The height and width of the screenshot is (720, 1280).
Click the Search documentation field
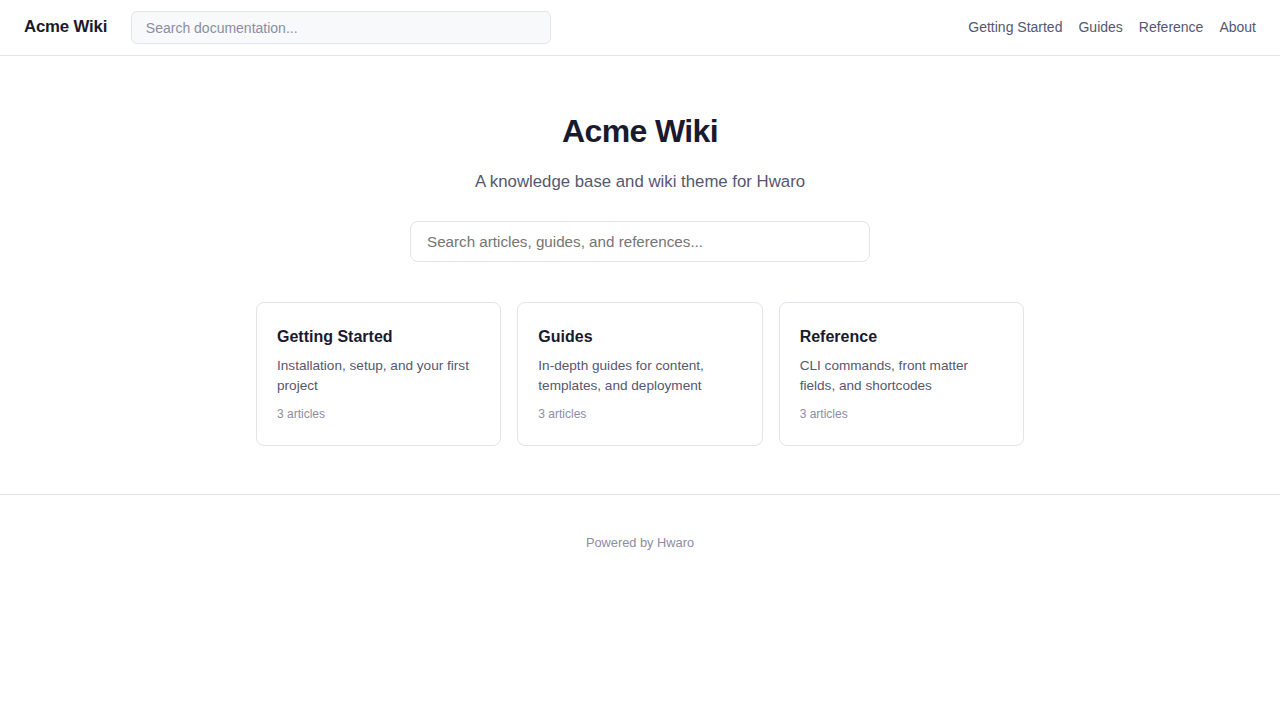pyautogui.click(x=340, y=27)
